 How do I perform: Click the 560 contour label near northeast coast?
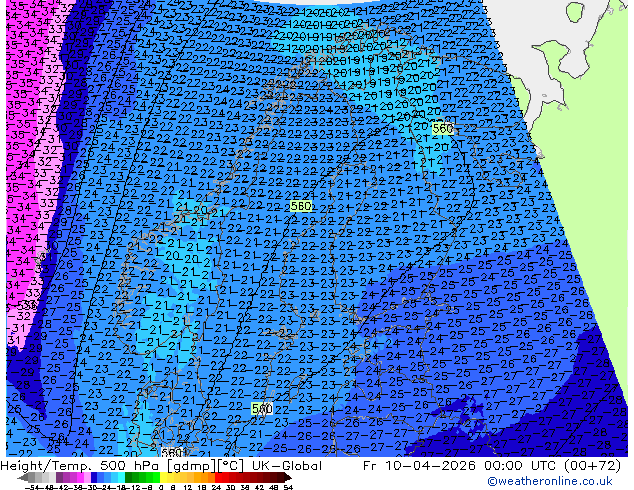tap(442, 129)
